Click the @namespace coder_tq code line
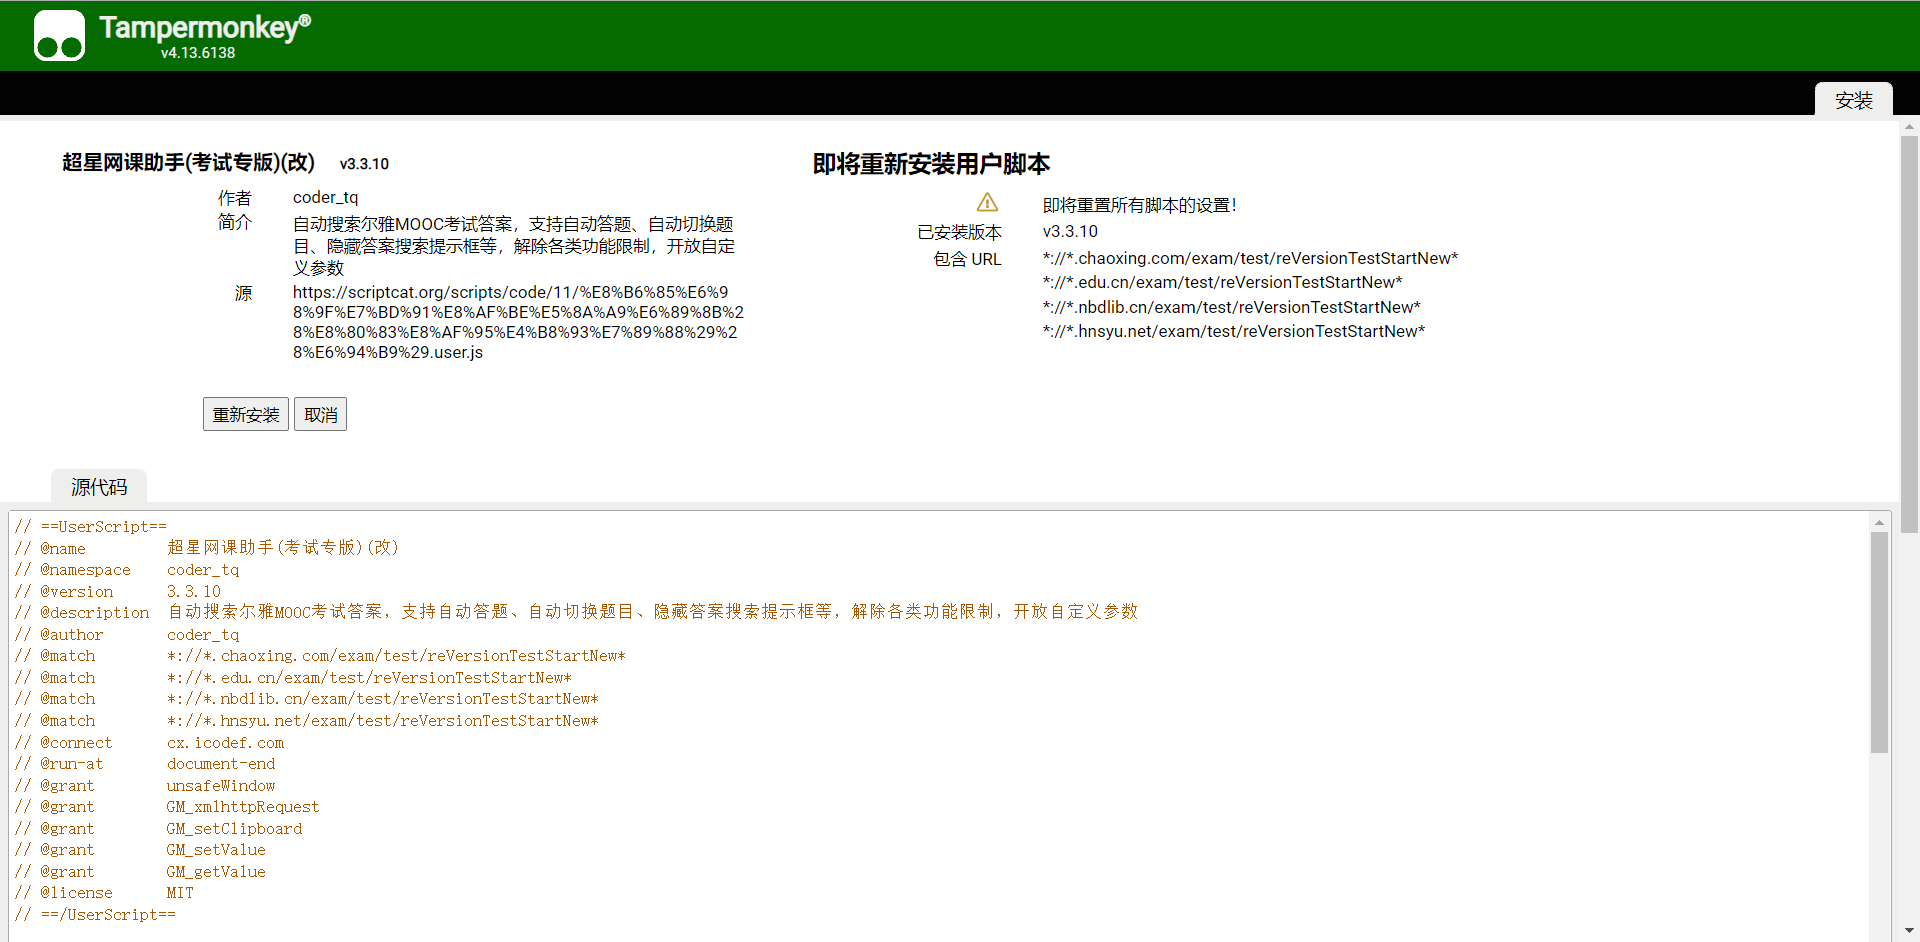 tap(127, 570)
